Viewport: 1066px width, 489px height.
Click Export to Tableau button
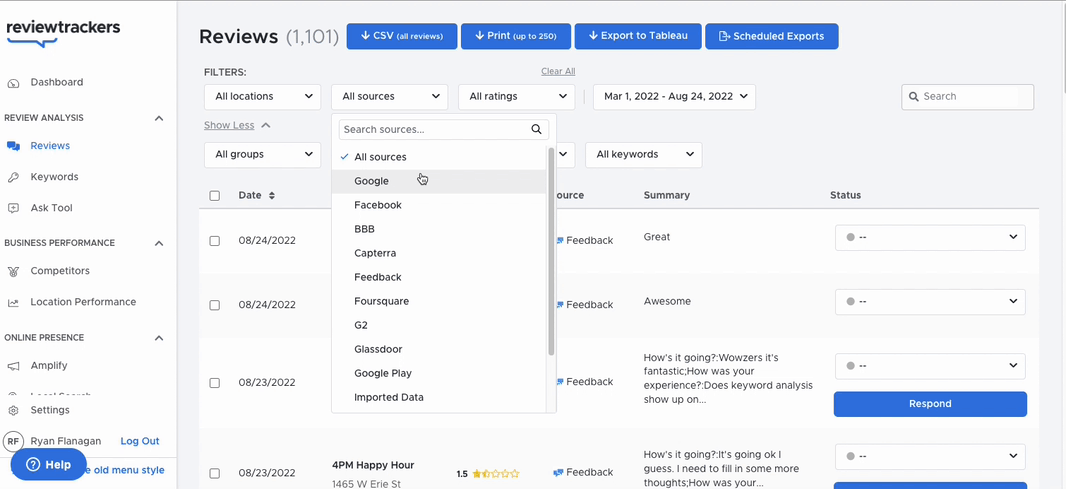click(x=638, y=36)
